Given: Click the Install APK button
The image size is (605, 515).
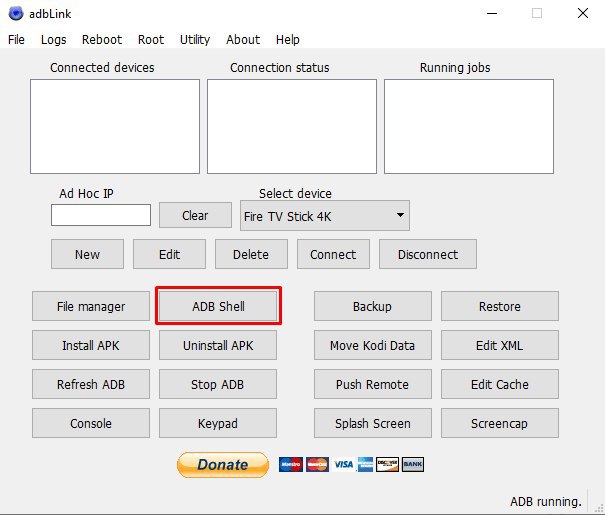Looking at the screenshot, I should (x=91, y=345).
